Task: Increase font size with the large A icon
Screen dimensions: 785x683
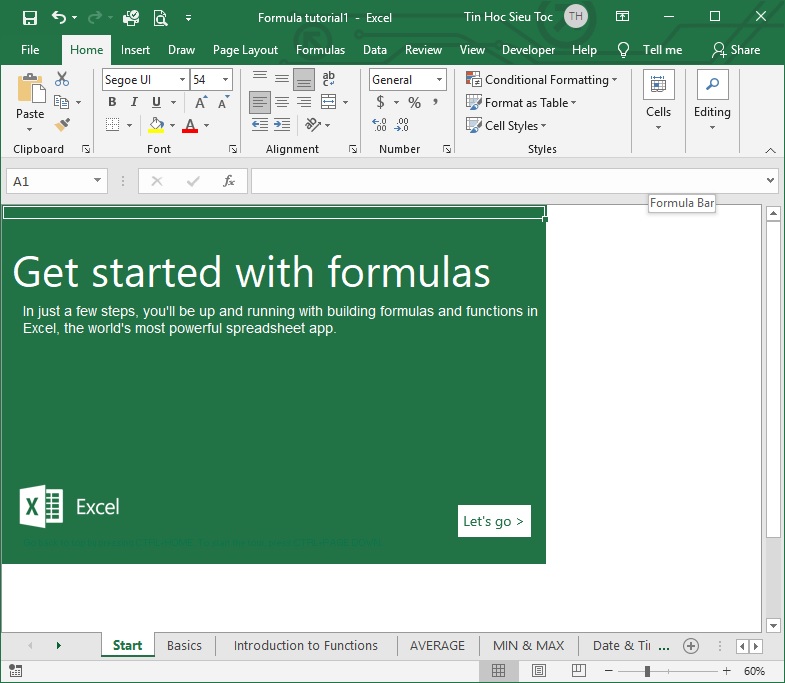Action: click(201, 102)
